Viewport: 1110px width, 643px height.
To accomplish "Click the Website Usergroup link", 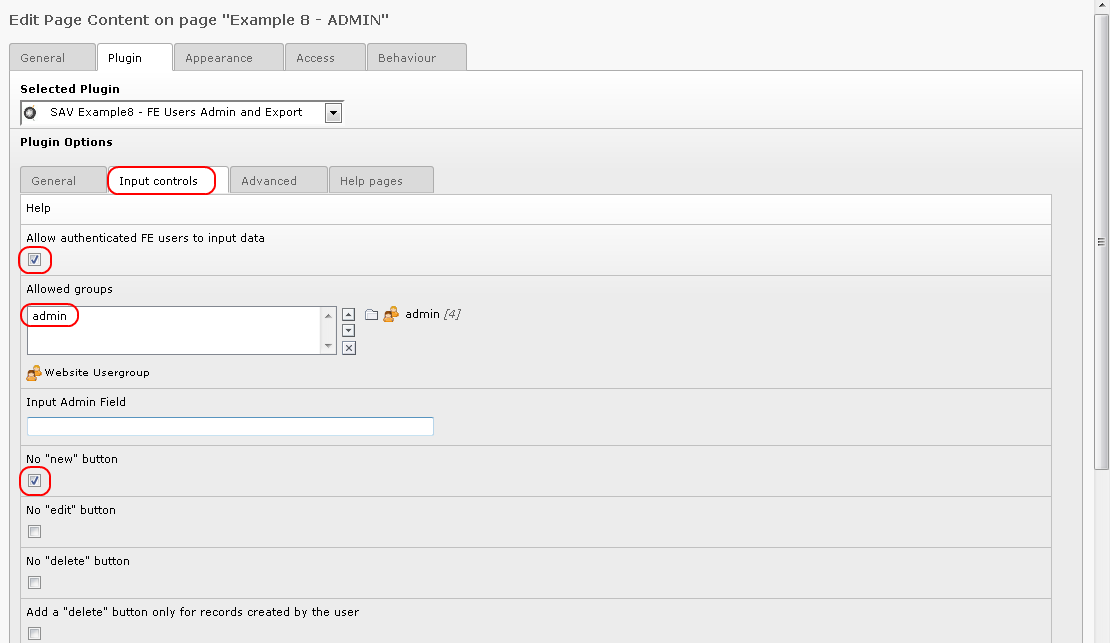I will tap(97, 372).
